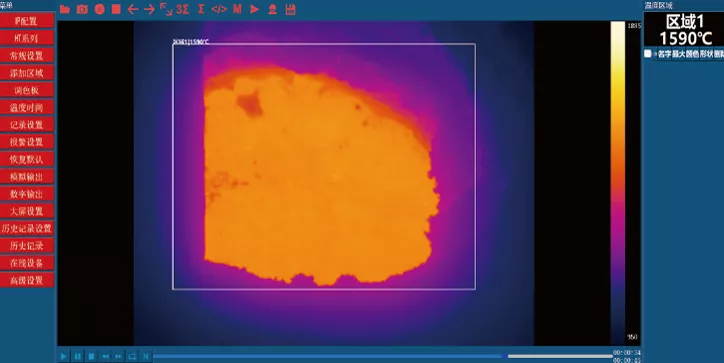Image resolution: width=724 pixels, height=363 pixels.
Task: Toggle fullscreen with the diagonal arrows icon
Action: [x=166, y=9]
